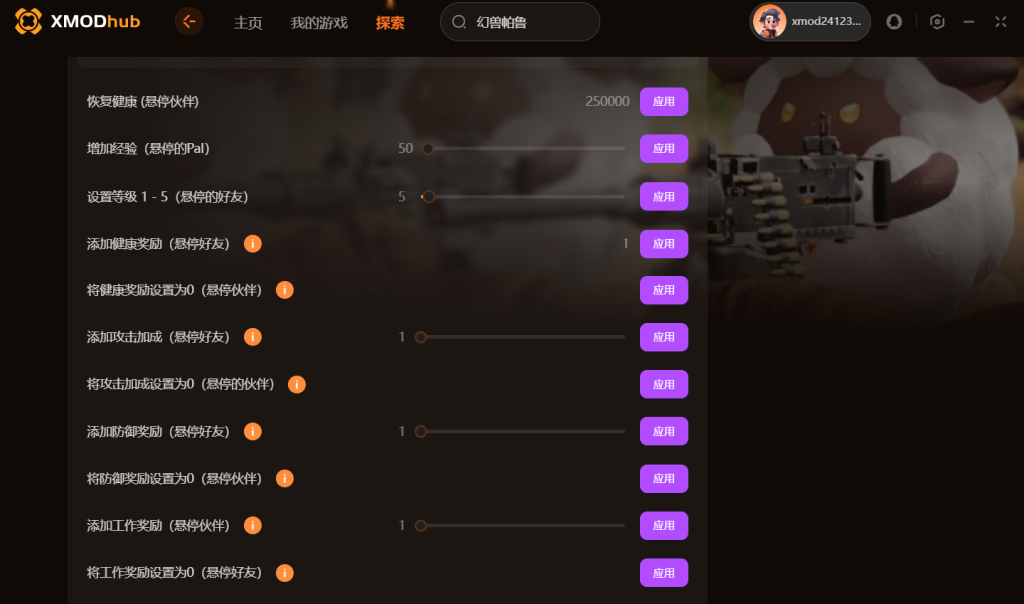Focus the 幻兽帕鲁 search field
Screen dimensions: 1024x604
[520, 22]
